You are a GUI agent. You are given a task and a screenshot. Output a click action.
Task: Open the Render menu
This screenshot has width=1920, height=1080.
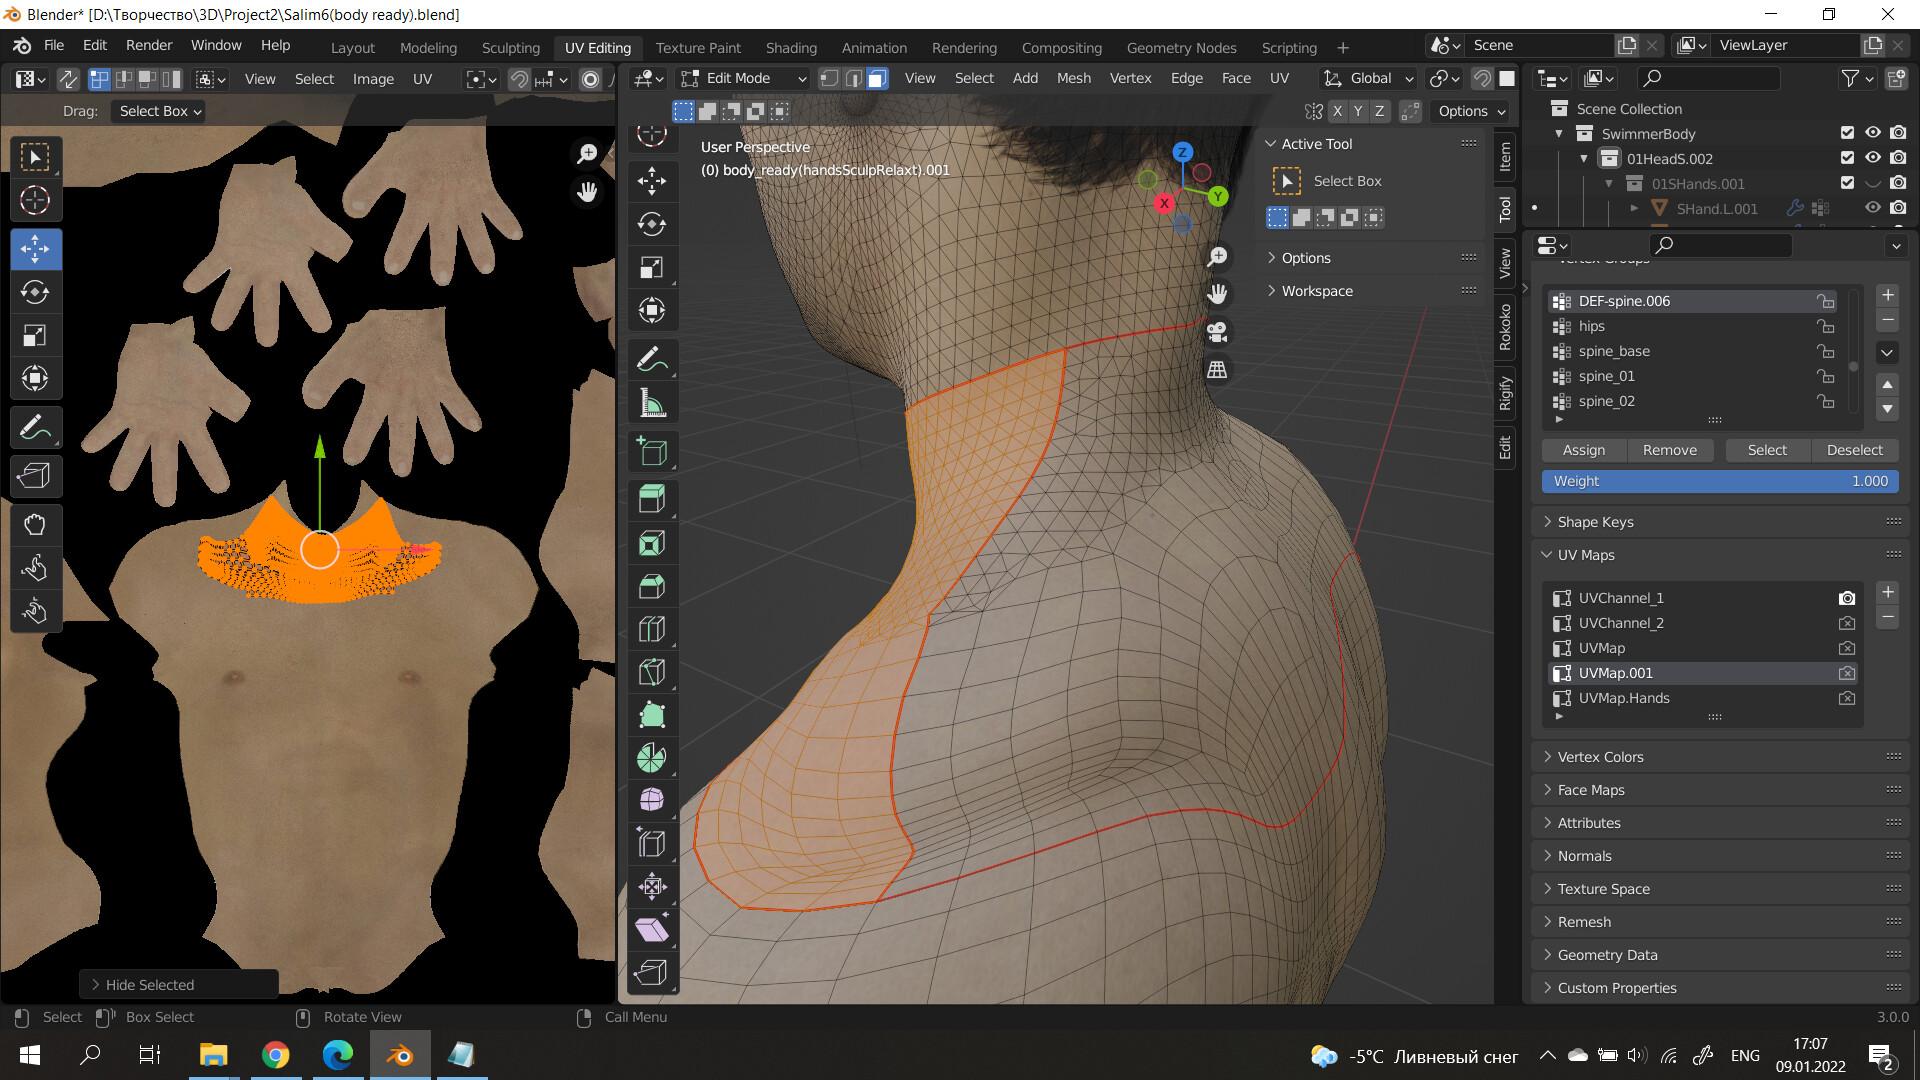tap(149, 45)
